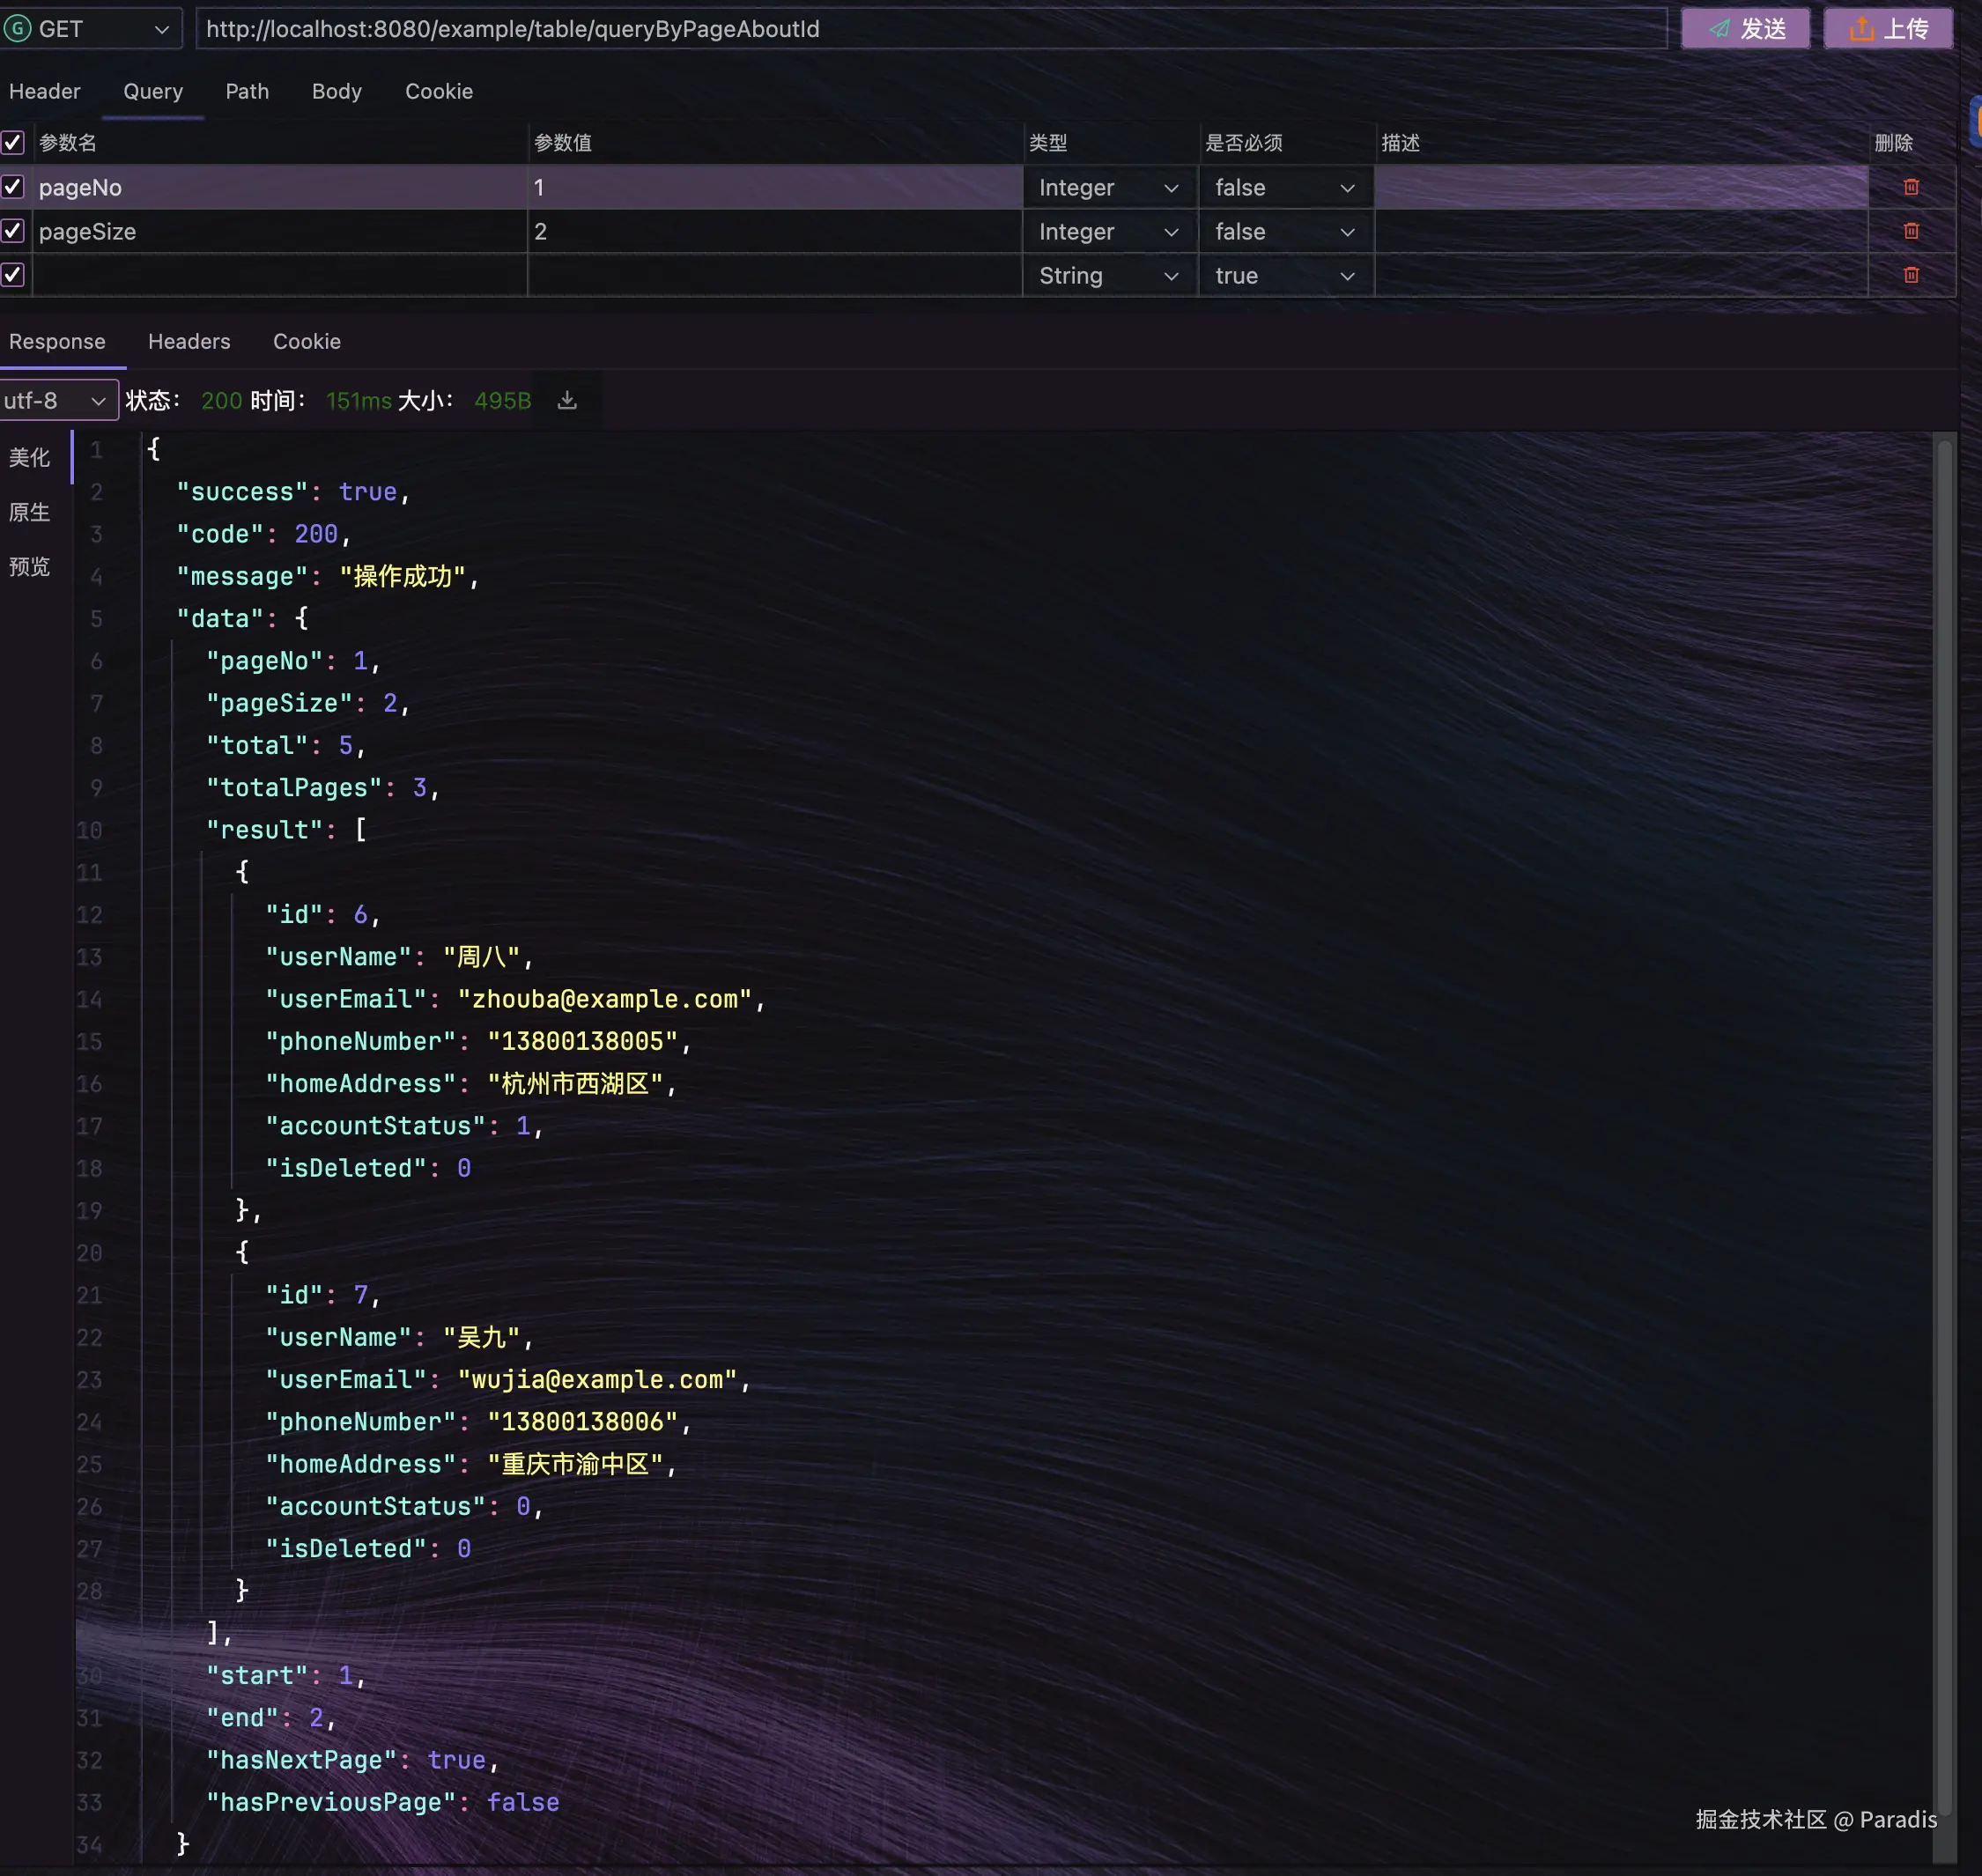Open required dropdown showing true

[x=1285, y=276]
